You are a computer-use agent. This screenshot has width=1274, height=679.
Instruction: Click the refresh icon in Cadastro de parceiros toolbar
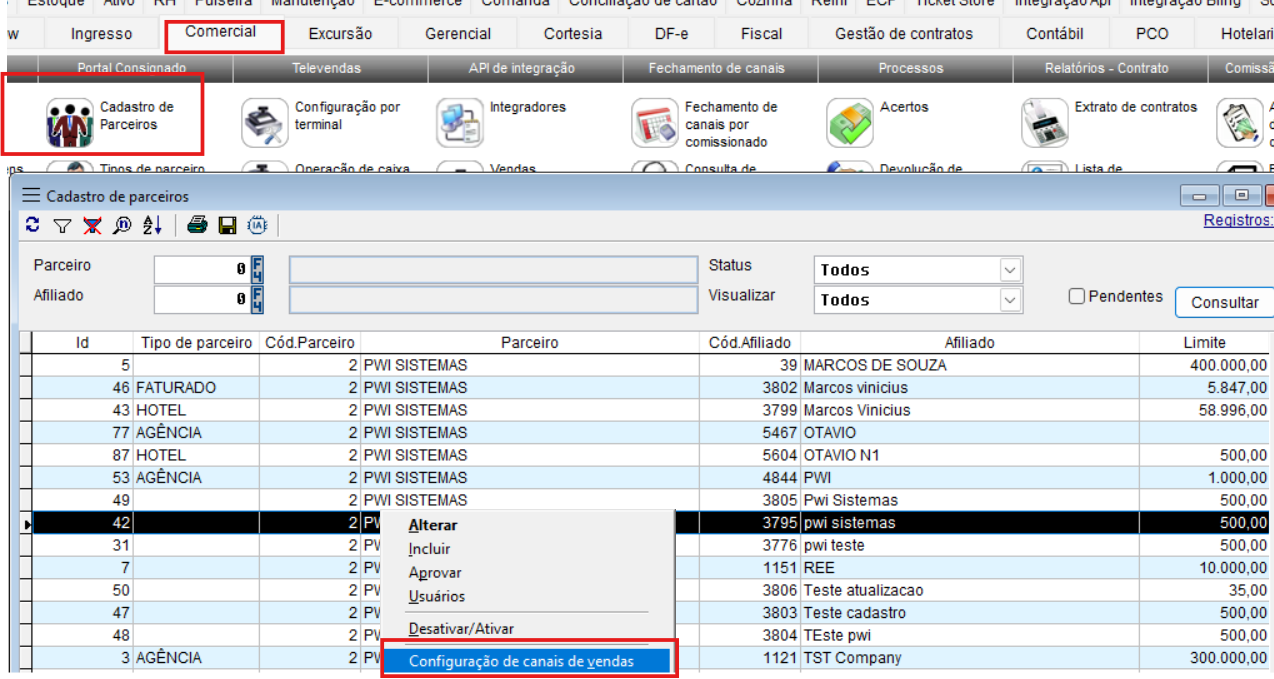(34, 225)
